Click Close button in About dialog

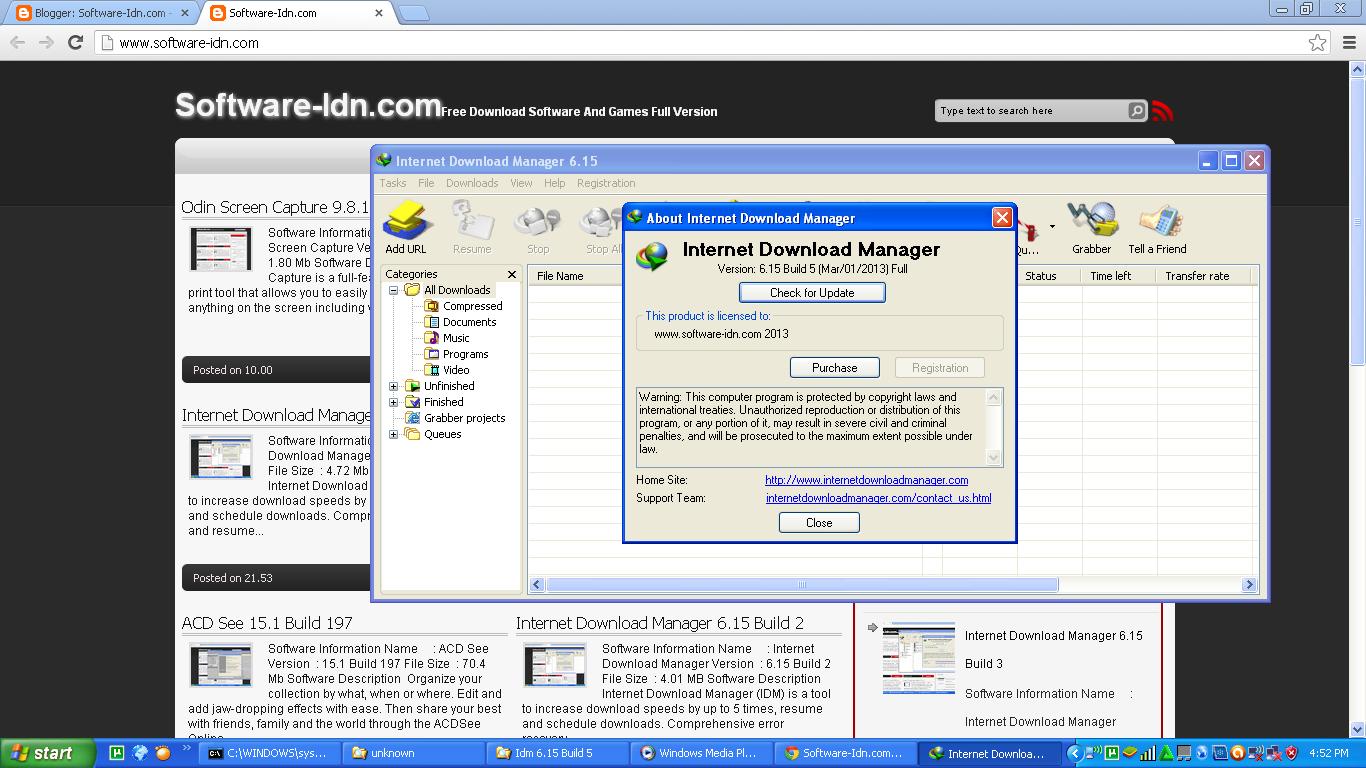[819, 523]
